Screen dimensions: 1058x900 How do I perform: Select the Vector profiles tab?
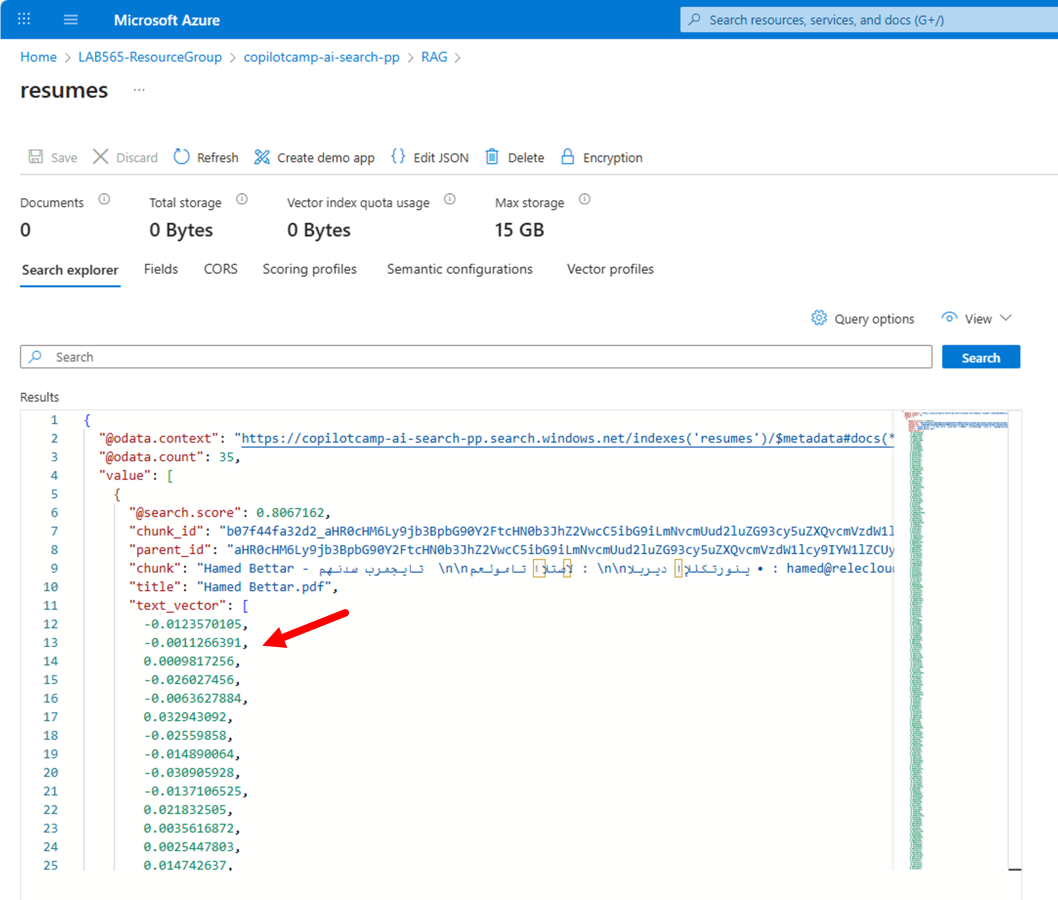click(610, 269)
